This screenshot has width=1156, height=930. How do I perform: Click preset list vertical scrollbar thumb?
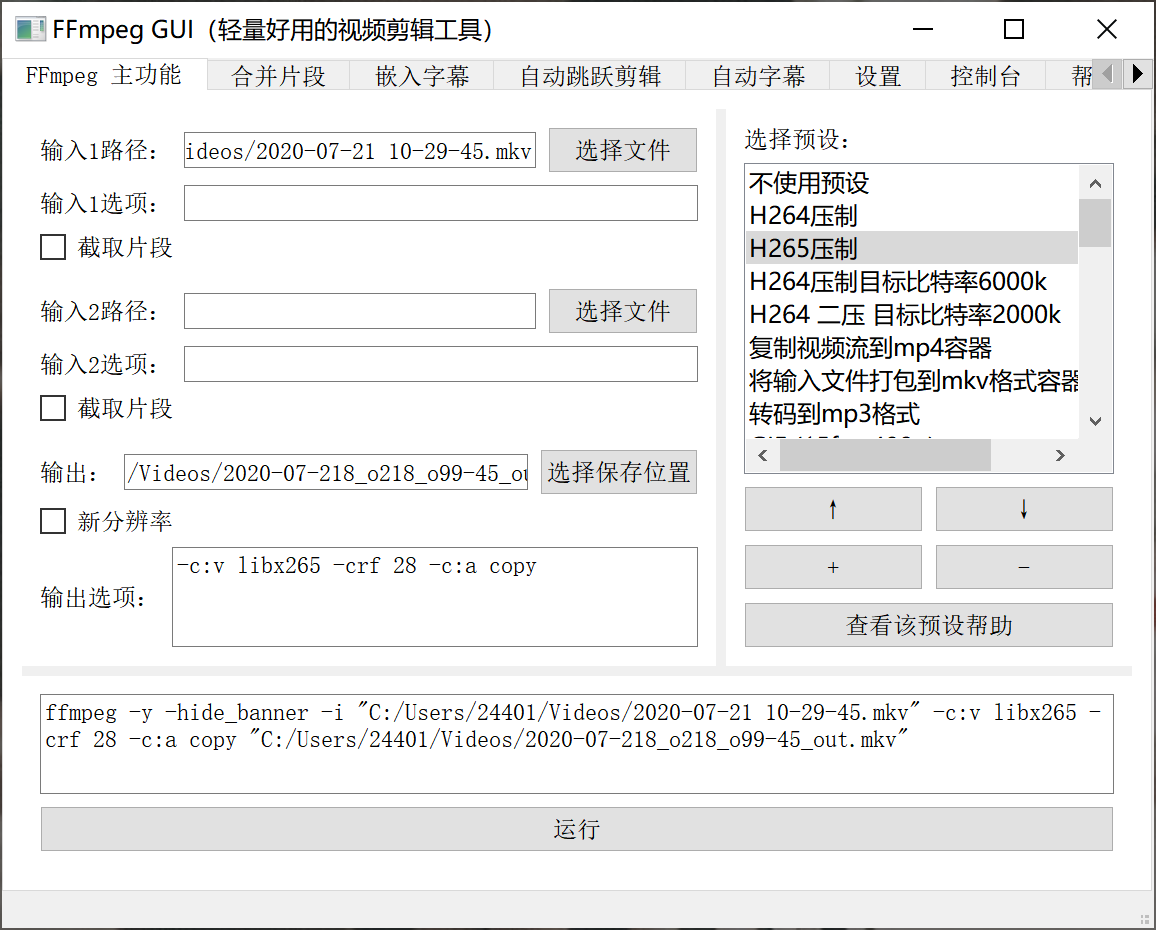tap(1096, 223)
